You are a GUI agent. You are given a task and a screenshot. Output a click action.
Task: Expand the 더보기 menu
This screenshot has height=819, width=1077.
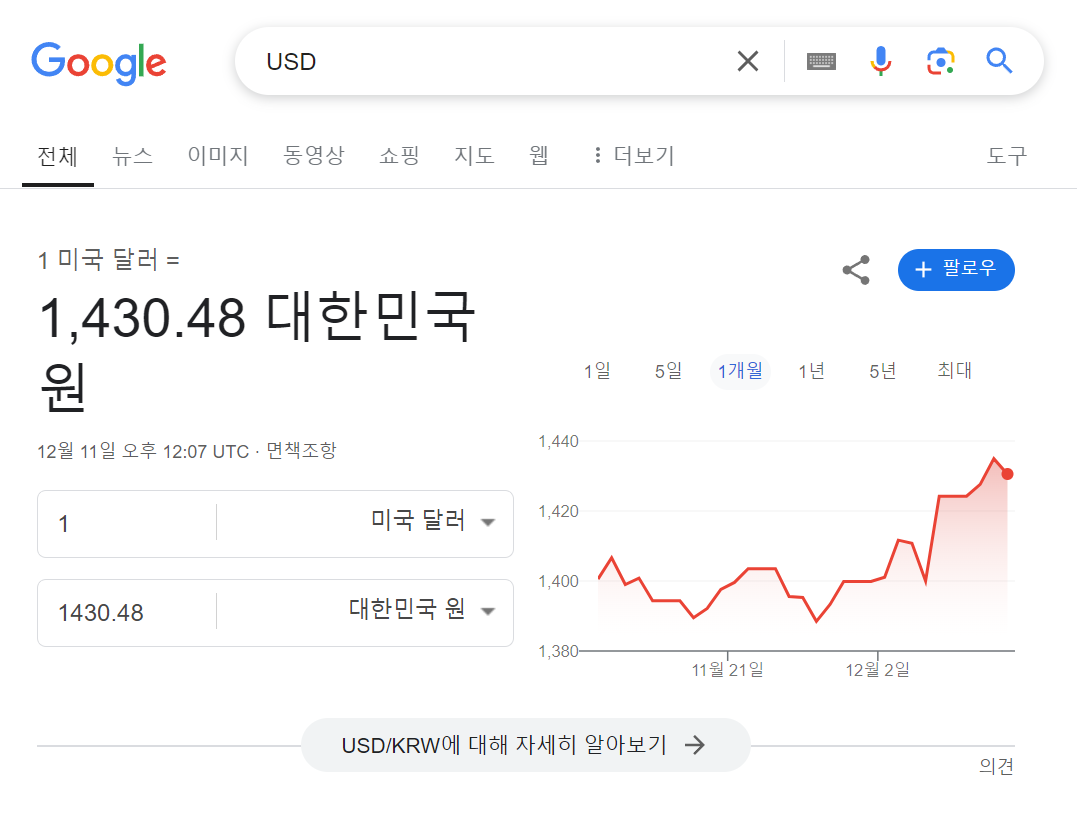634,156
